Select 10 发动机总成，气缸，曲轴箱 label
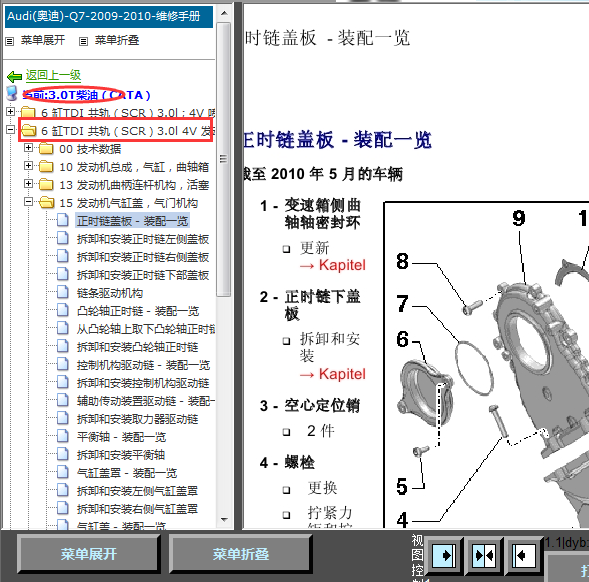Viewport: 589px width, 582px height. pos(134,167)
